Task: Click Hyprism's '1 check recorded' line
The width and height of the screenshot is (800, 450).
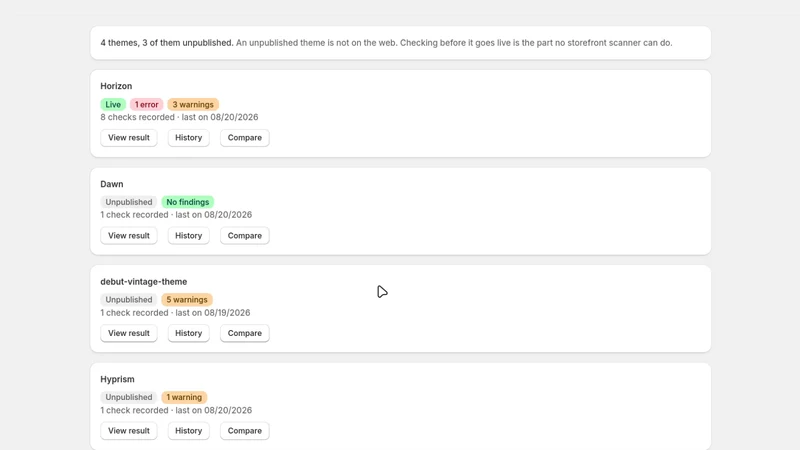Action: coord(176,410)
